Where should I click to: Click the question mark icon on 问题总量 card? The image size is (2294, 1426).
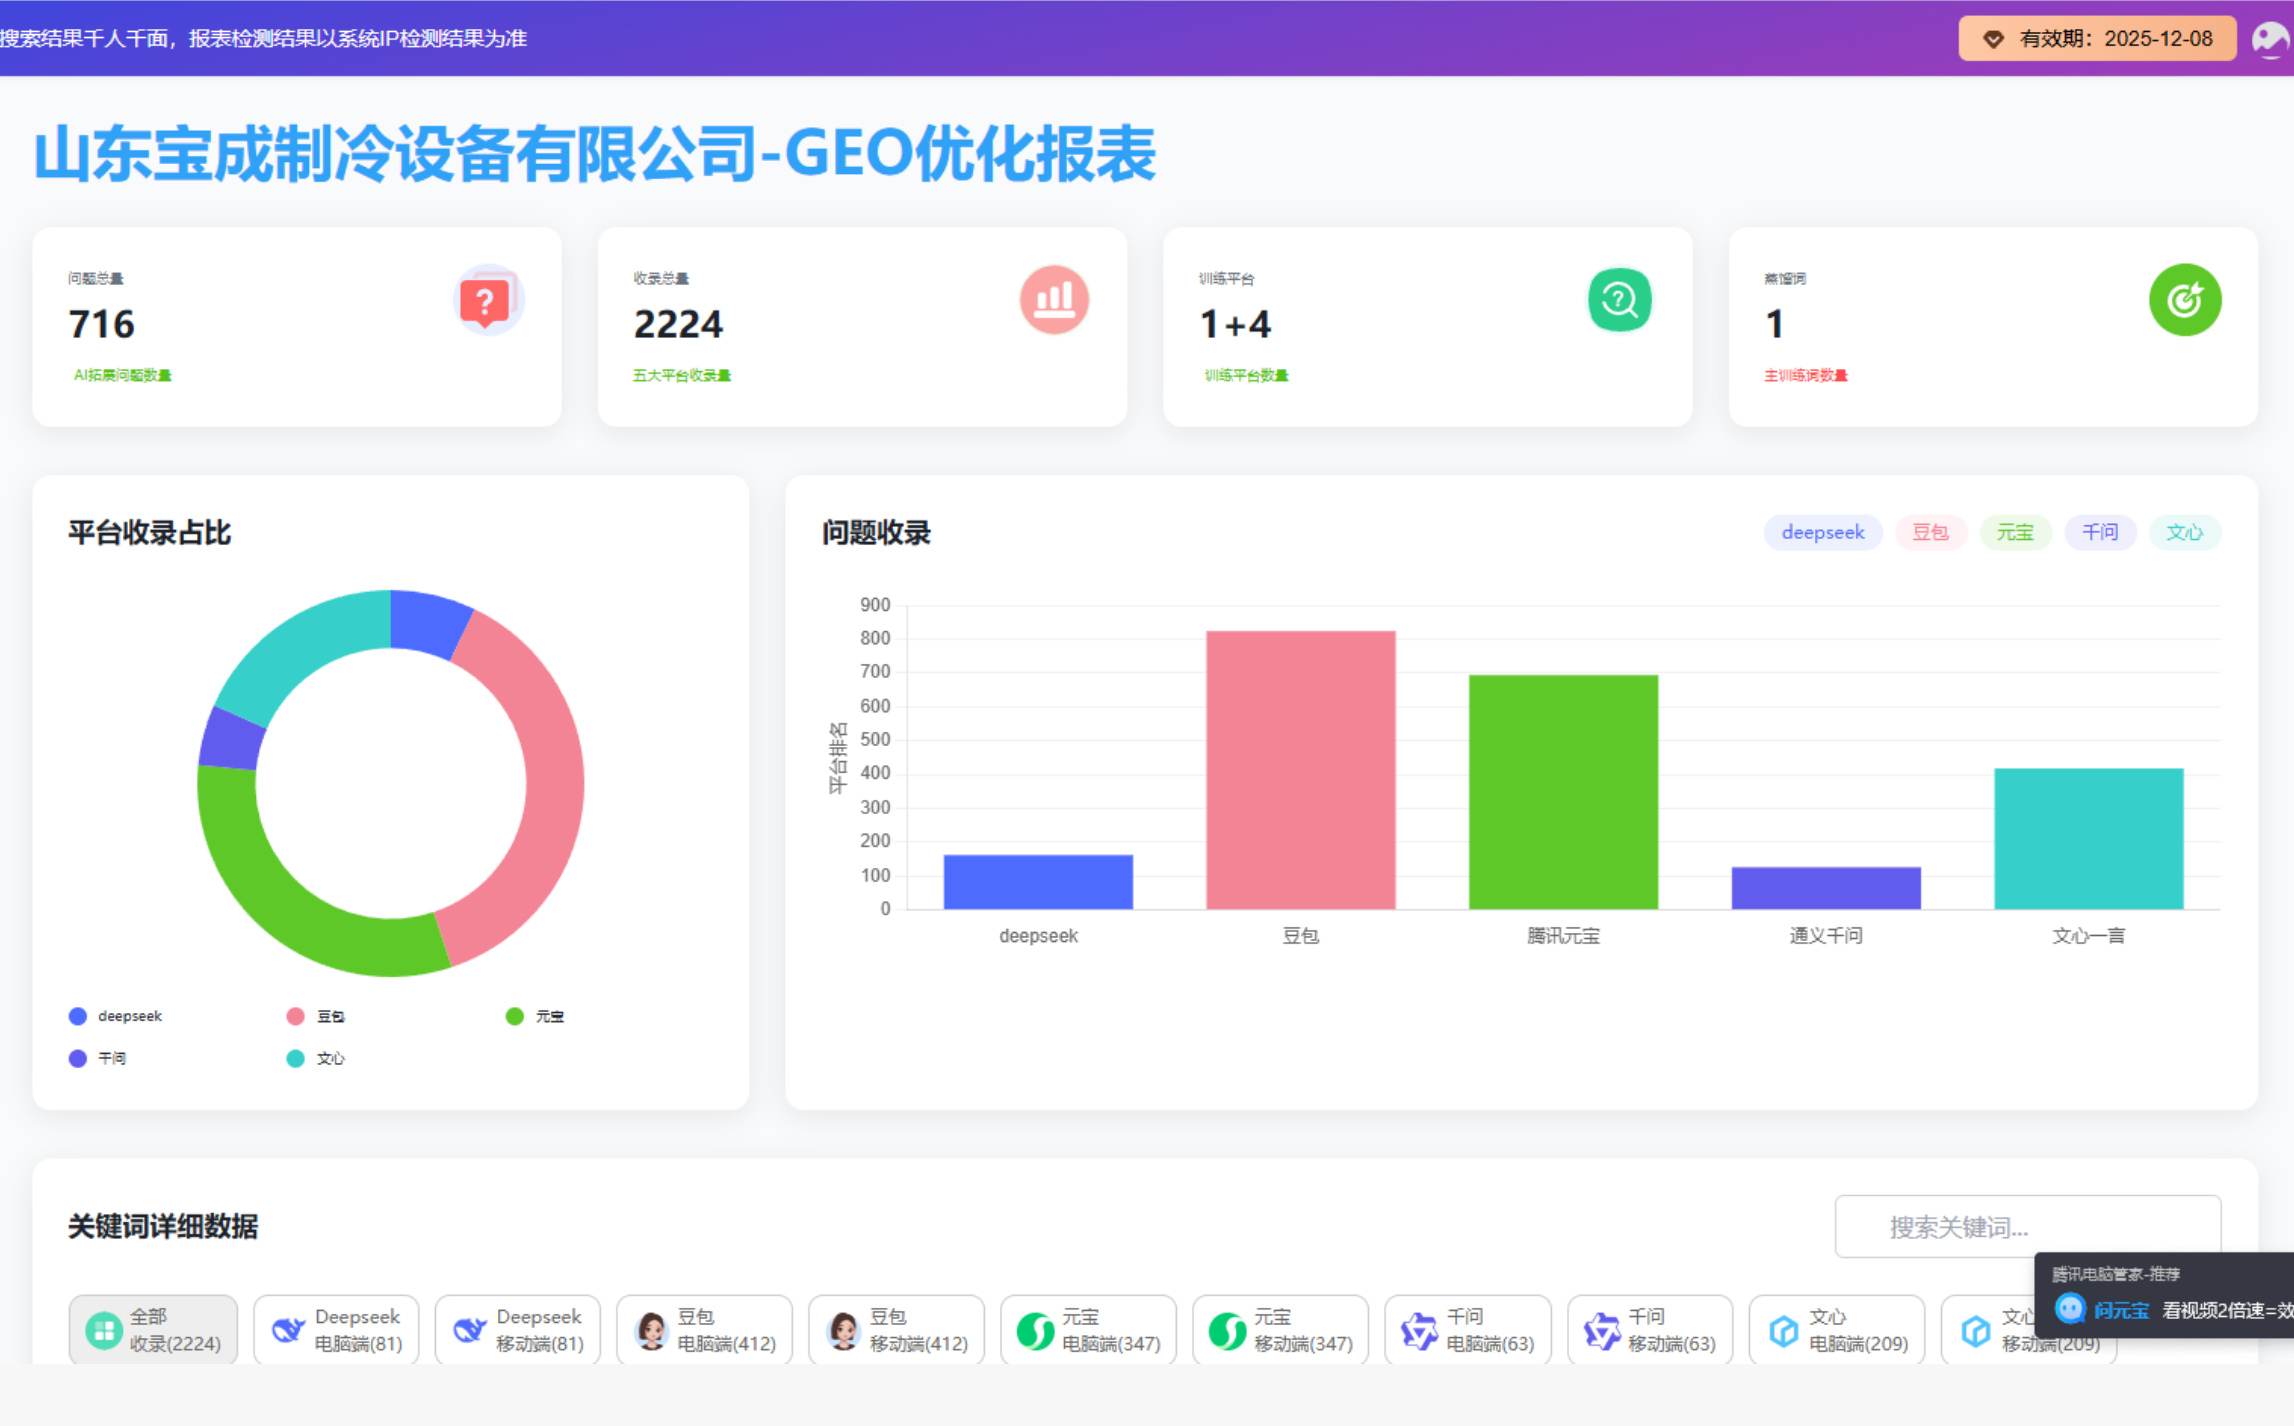[x=487, y=299]
